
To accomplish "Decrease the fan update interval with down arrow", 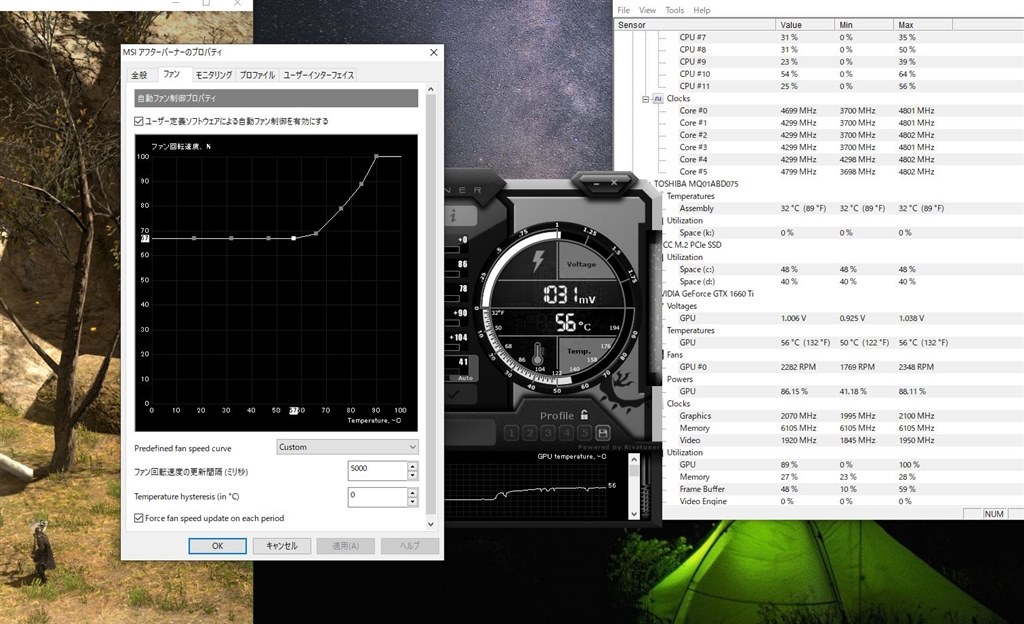I will click(x=412, y=475).
